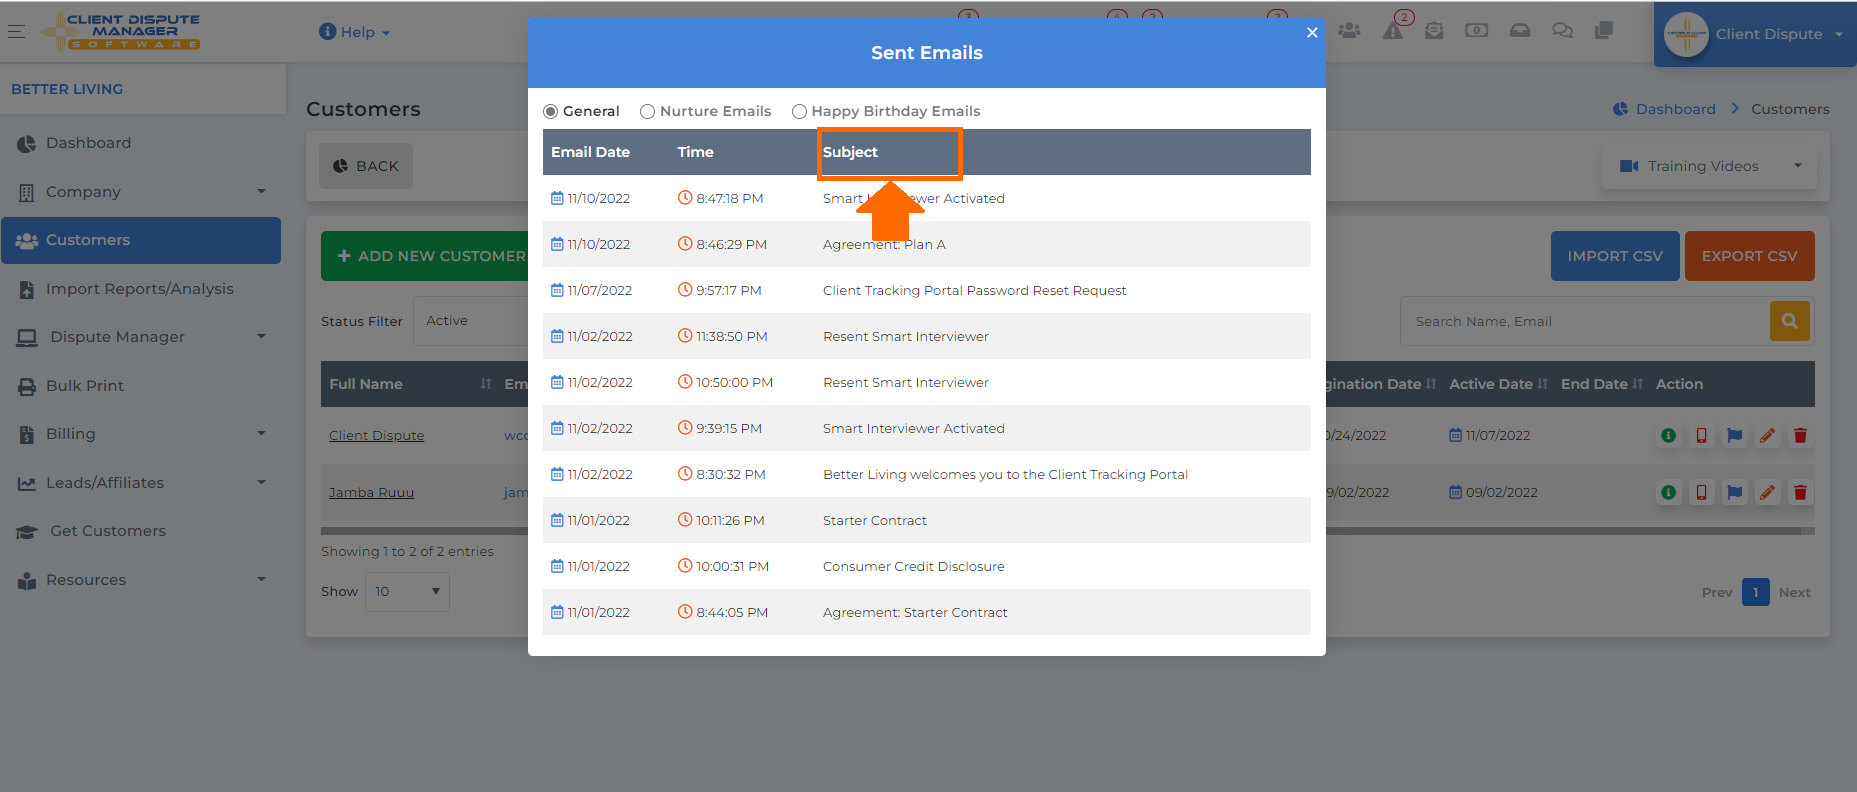Image resolution: width=1857 pixels, height=792 pixels.
Task: Expand the Resources sidebar menu
Action: click(x=140, y=580)
